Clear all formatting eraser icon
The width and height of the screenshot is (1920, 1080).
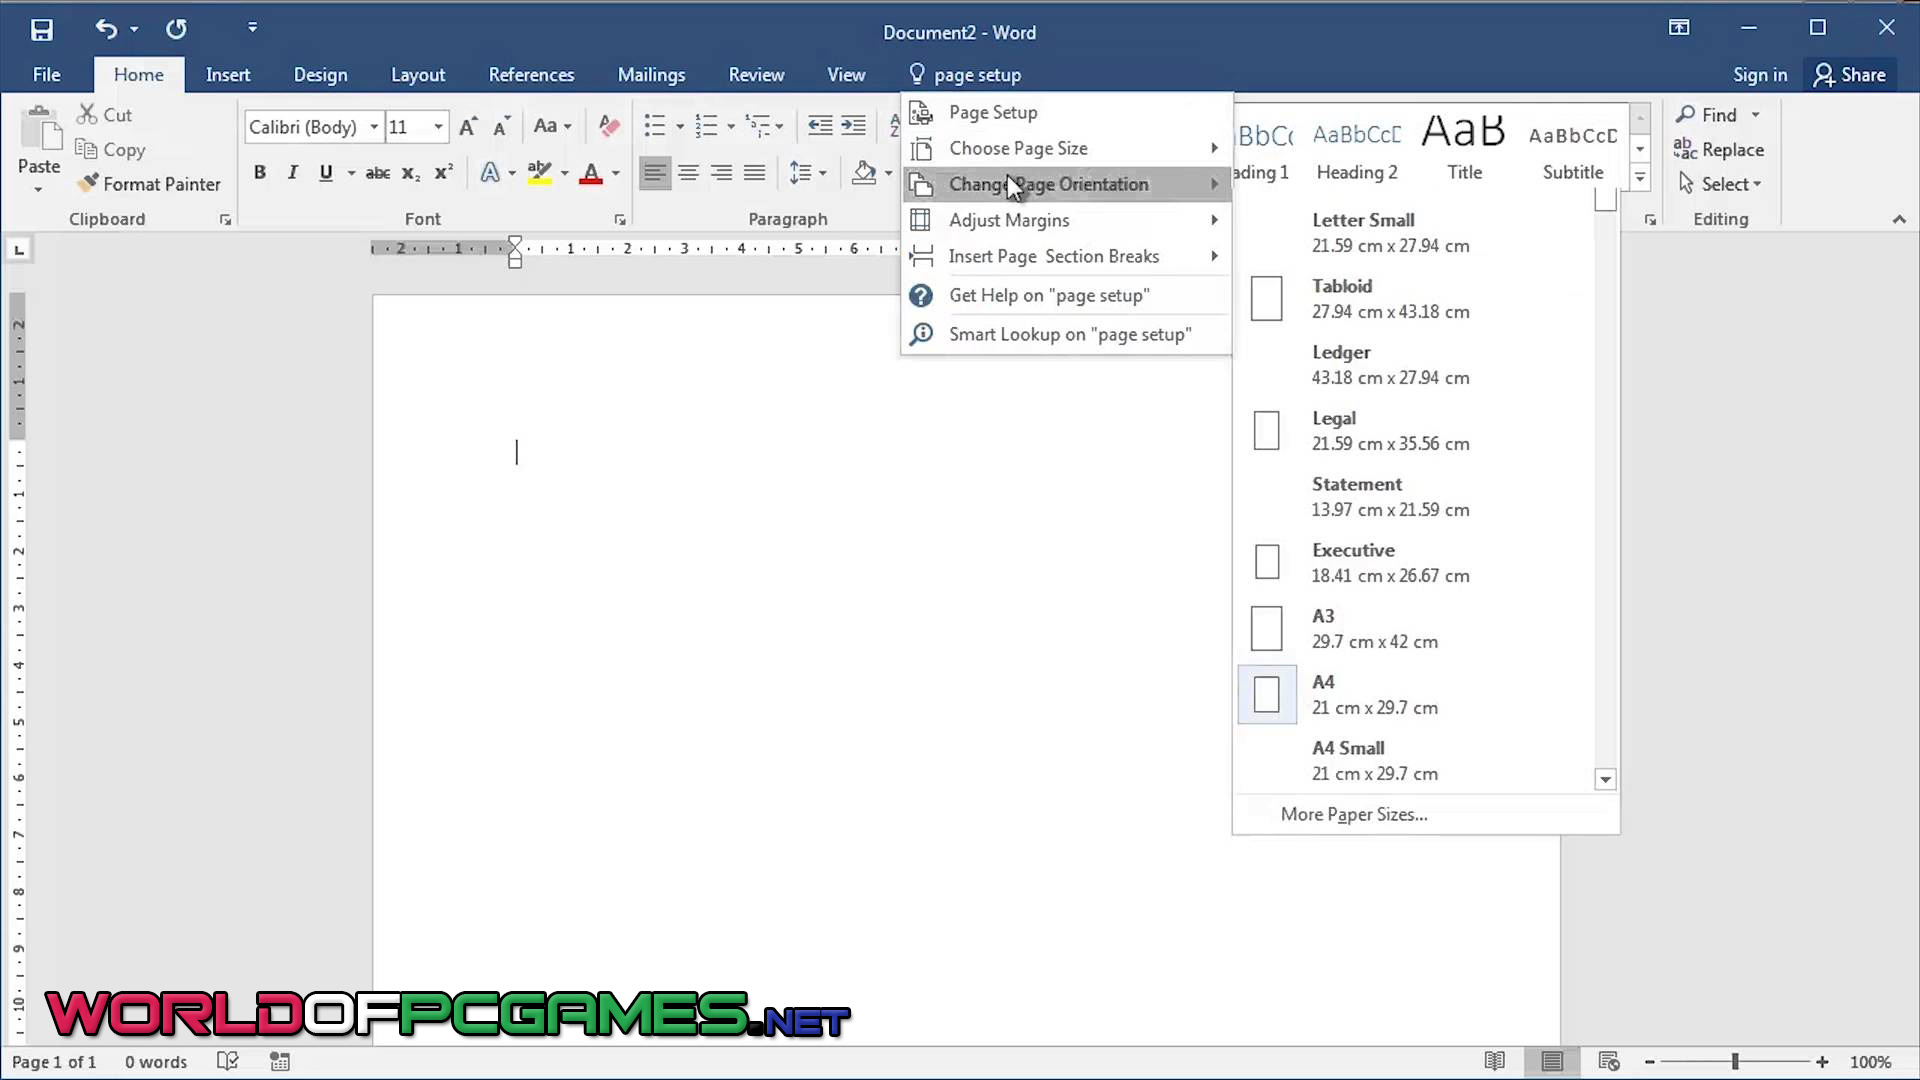click(608, 127)
